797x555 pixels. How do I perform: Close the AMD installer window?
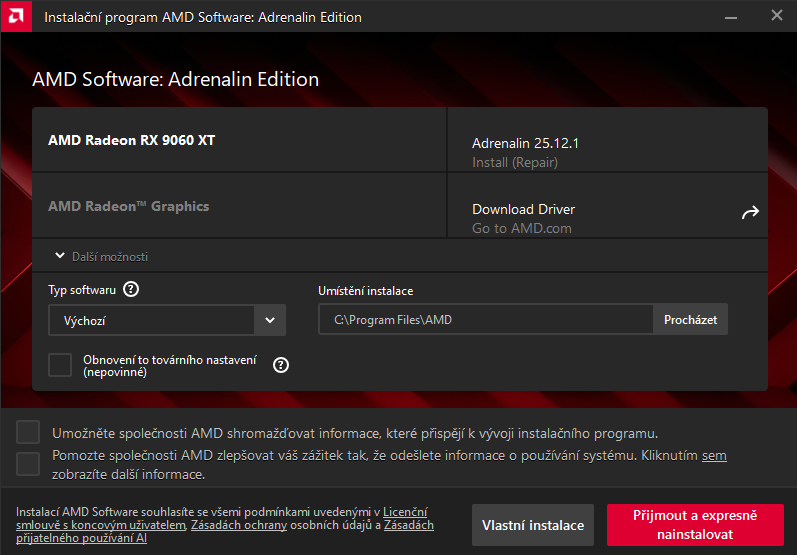point(777,16)
